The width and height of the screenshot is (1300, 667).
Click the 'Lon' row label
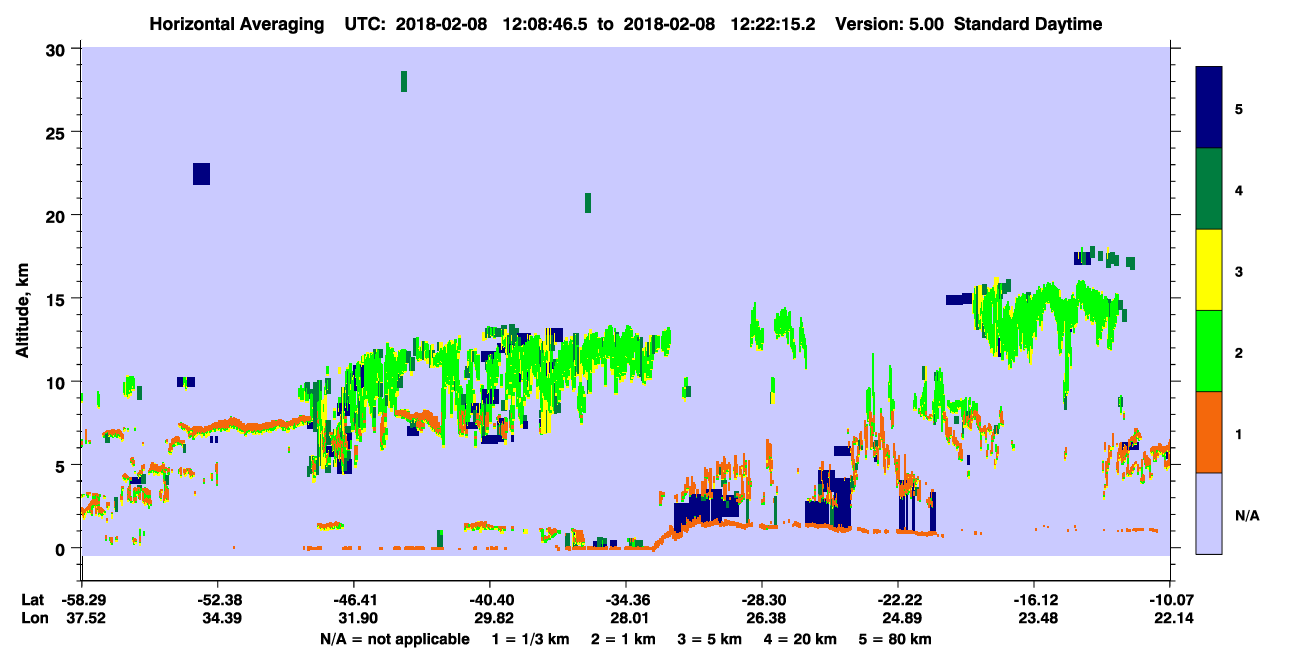click(x=34, y=618)
